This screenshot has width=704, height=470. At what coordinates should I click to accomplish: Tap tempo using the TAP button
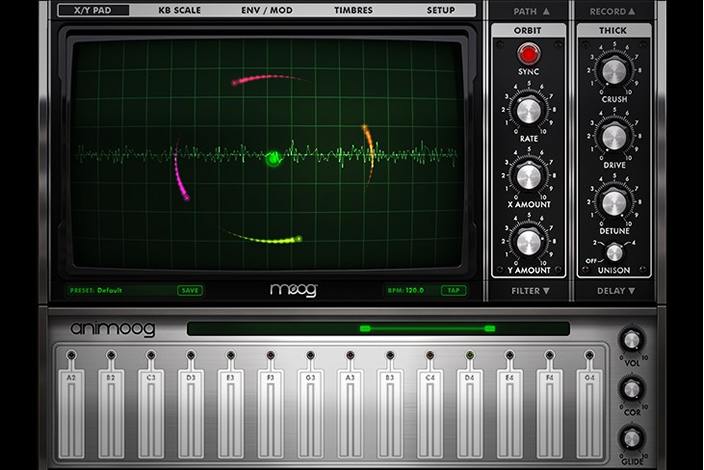(x=453, y=290)
